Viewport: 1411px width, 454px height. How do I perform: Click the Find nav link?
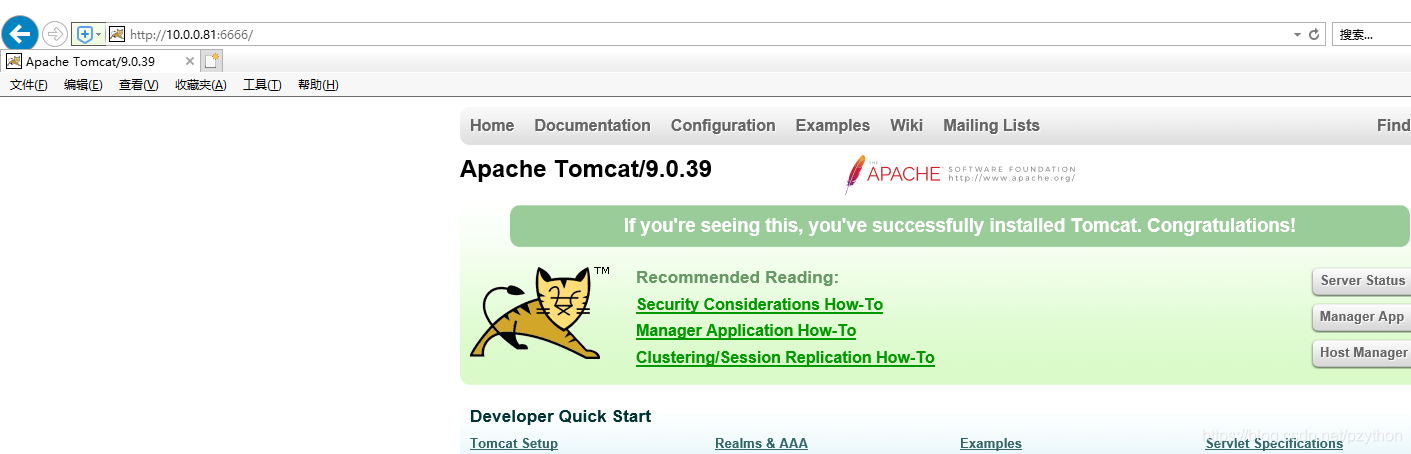tap(1393, 125)
